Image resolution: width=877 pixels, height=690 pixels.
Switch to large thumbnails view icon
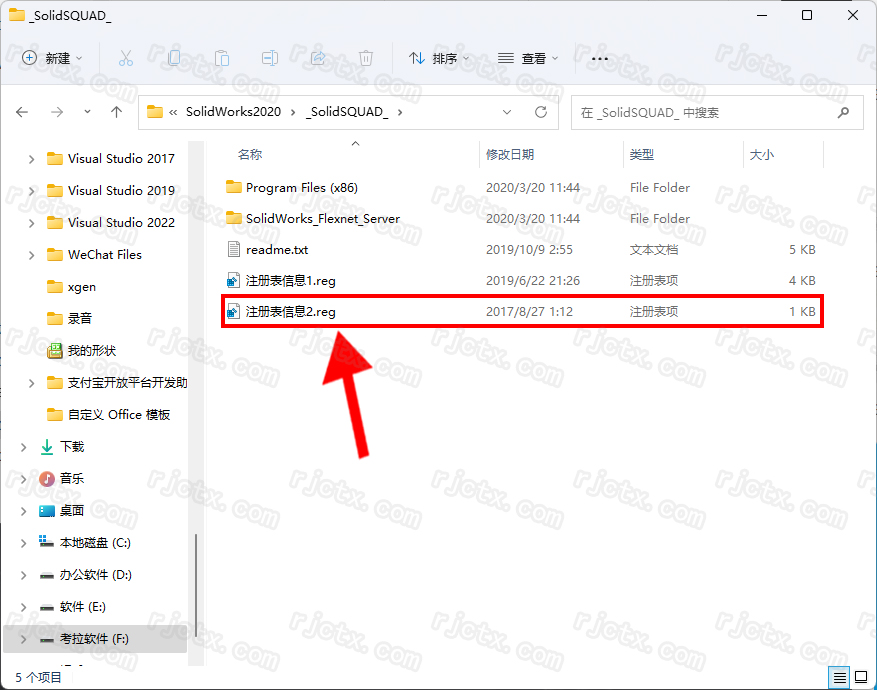(861, 677)
